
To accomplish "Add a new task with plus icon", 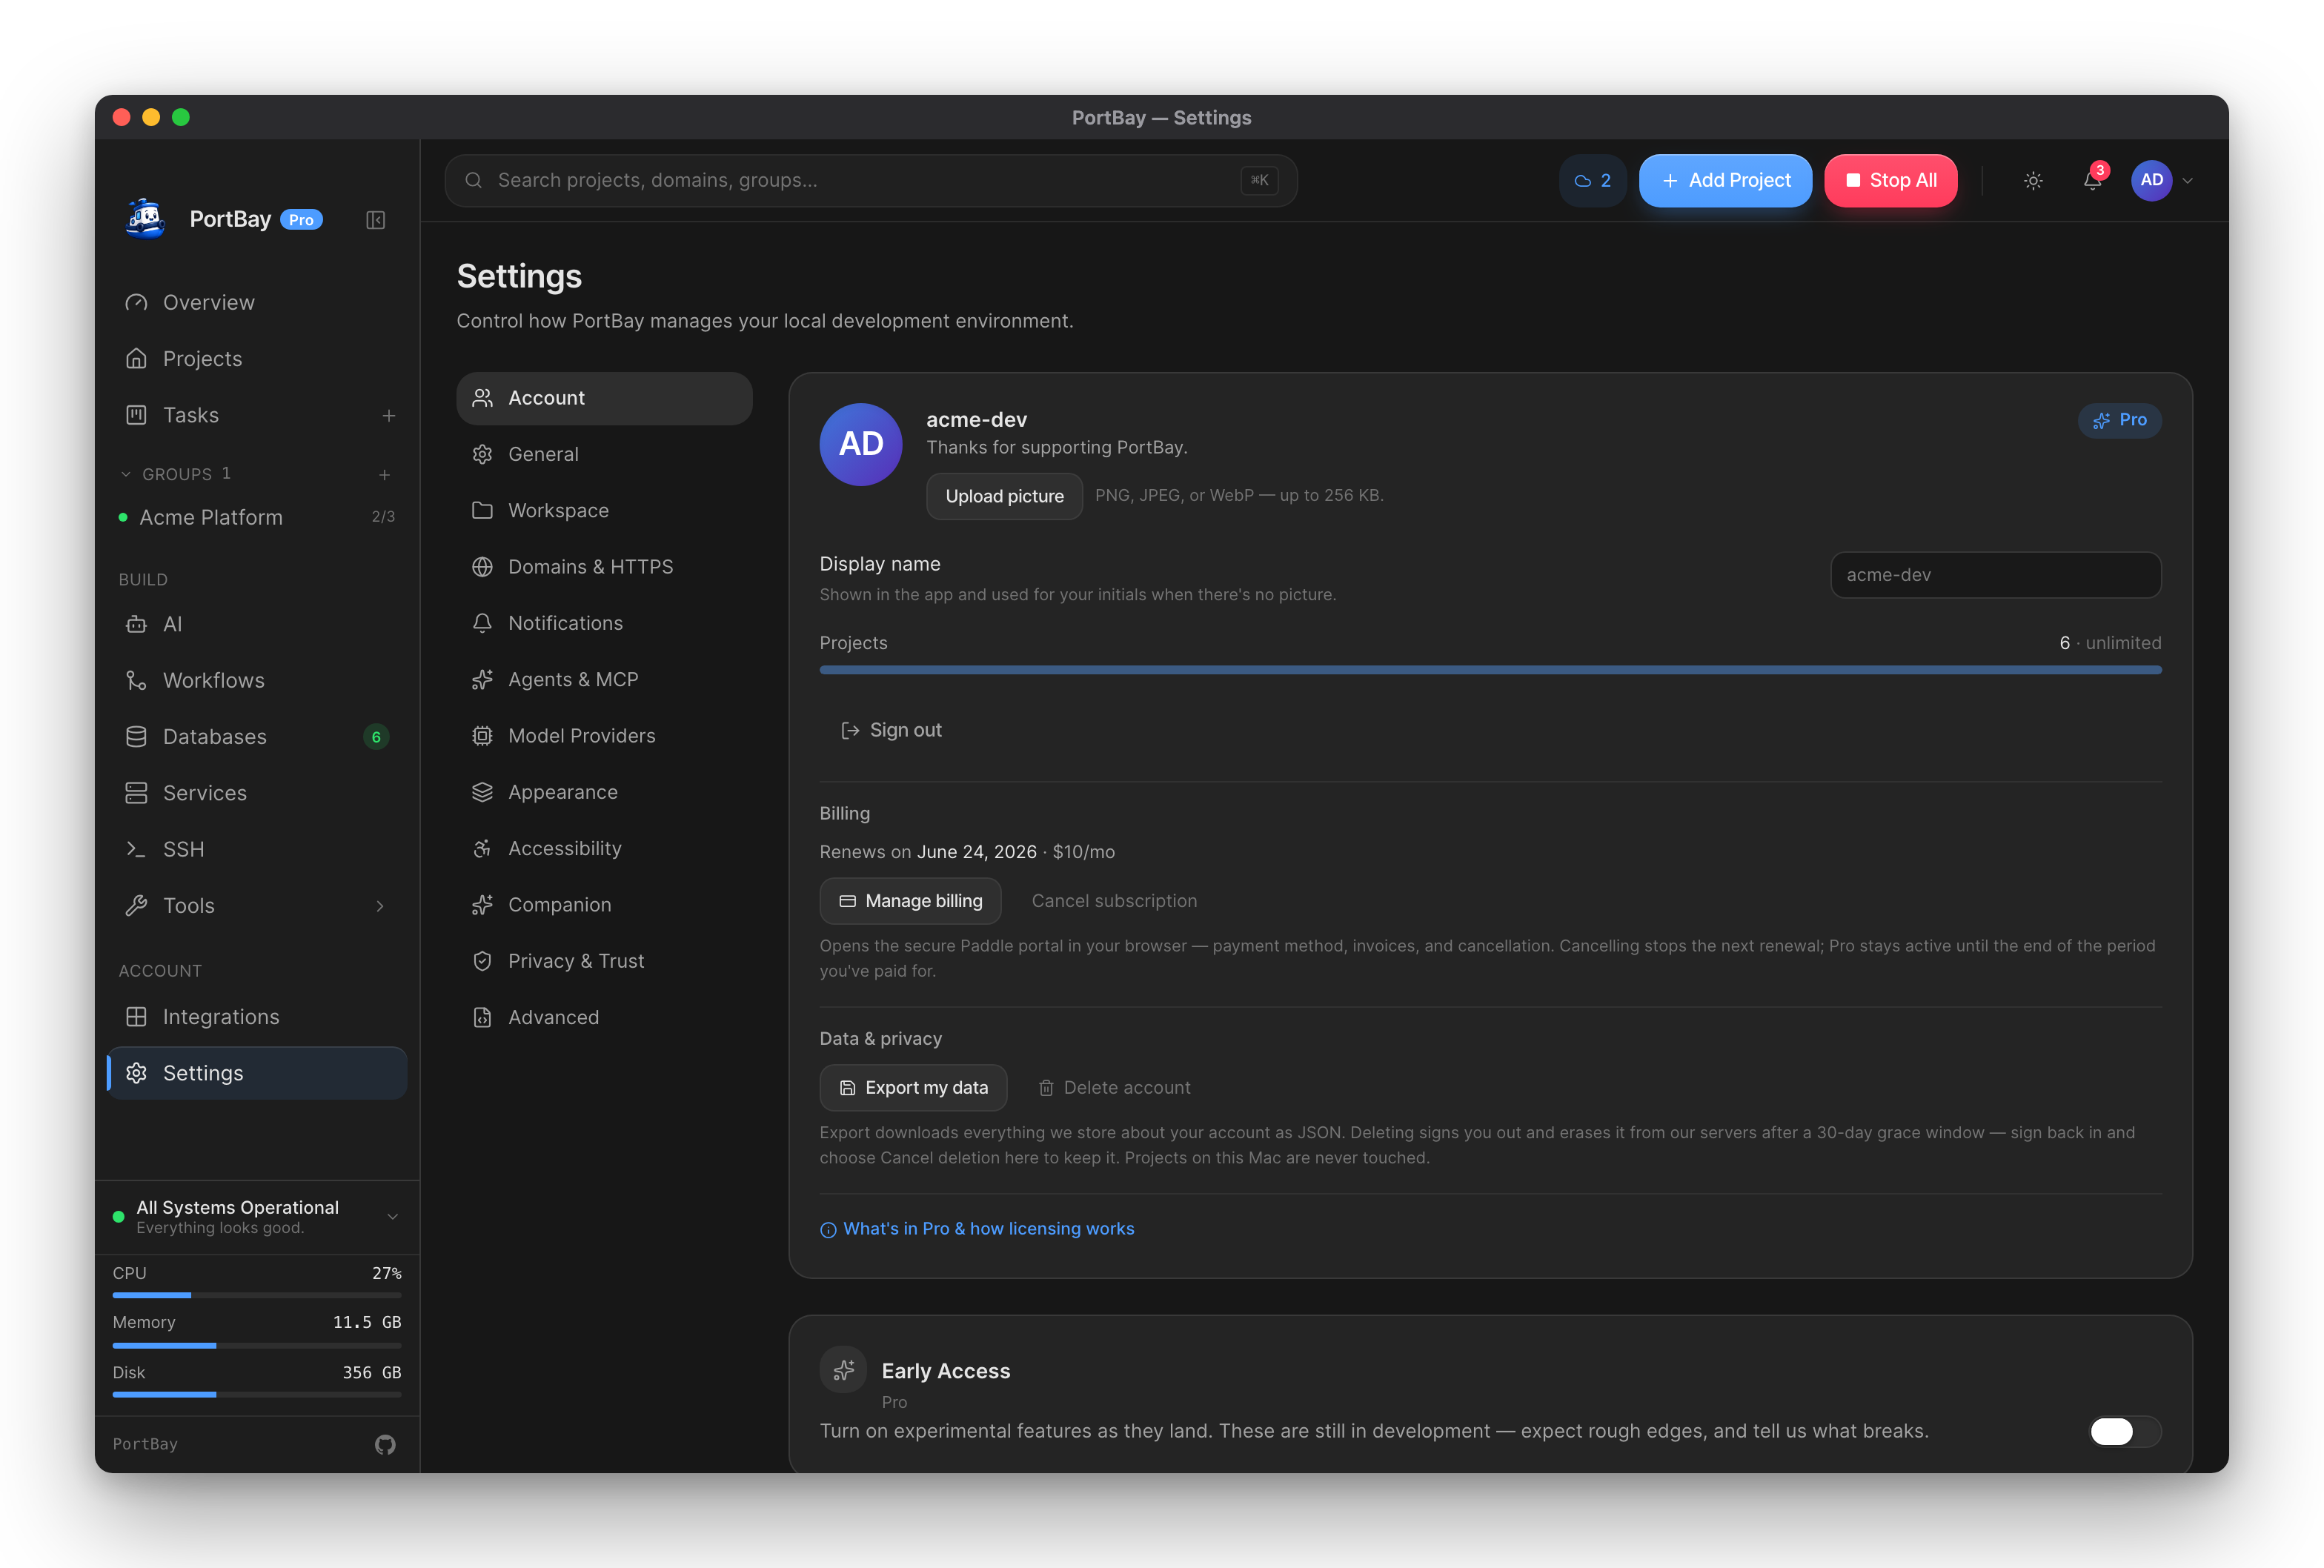I will click(x=389, y=416).
